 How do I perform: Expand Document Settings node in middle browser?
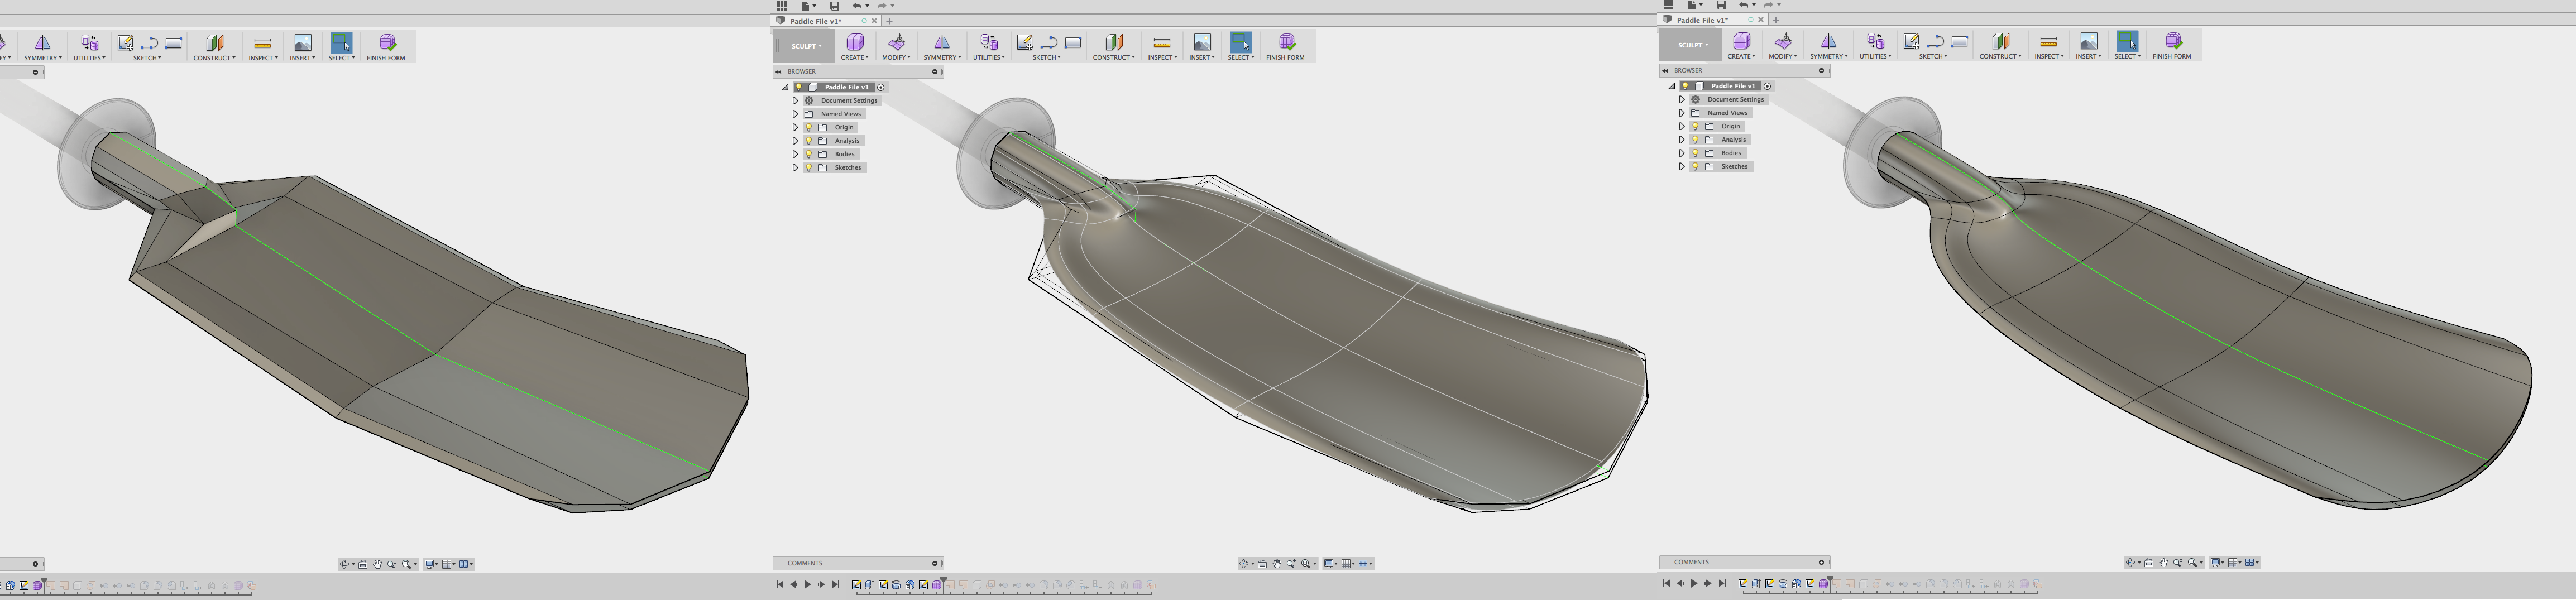point(795,100)
